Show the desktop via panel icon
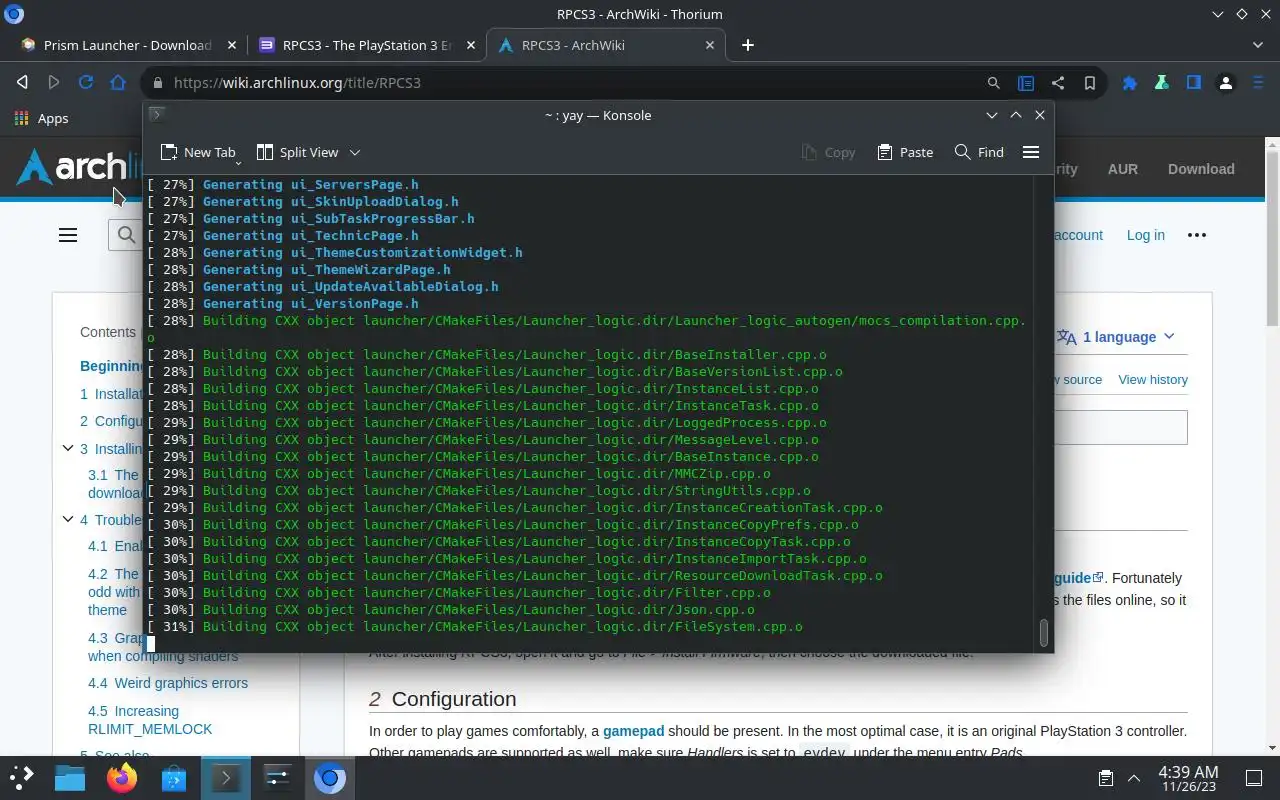1280x800 pixels. (x=1254, y=778)
